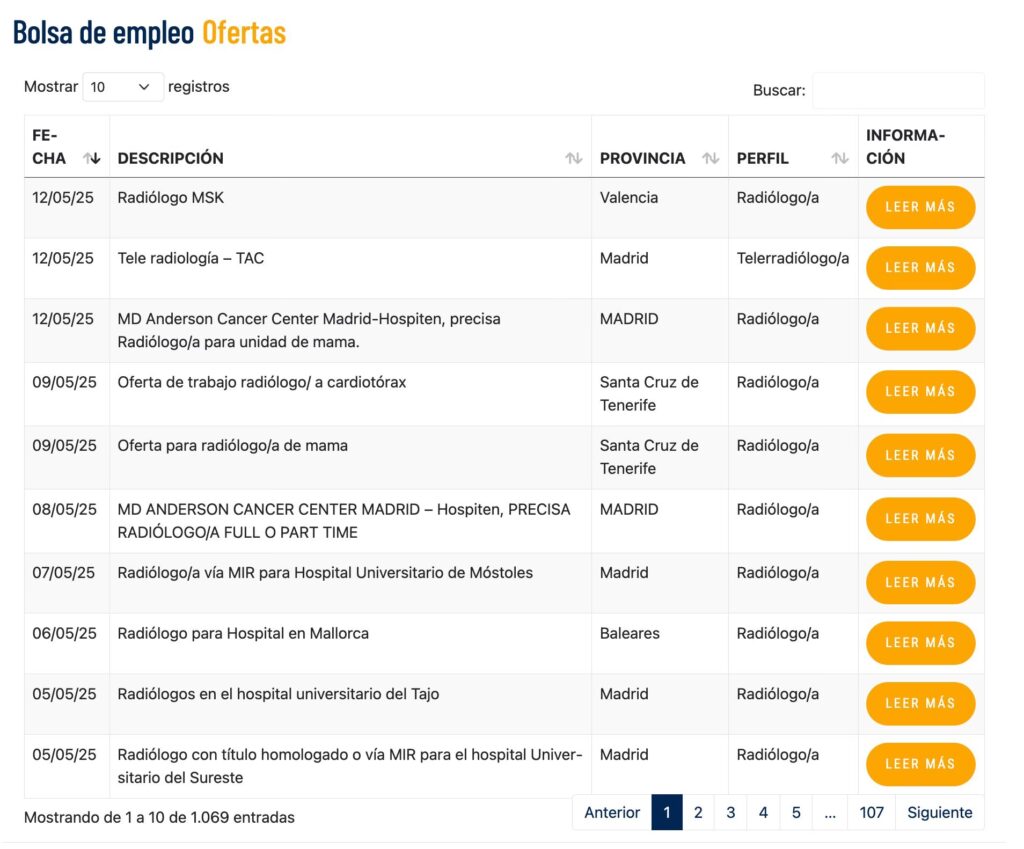
Task: Go to pagination page 2
Action: pos(698,812)
